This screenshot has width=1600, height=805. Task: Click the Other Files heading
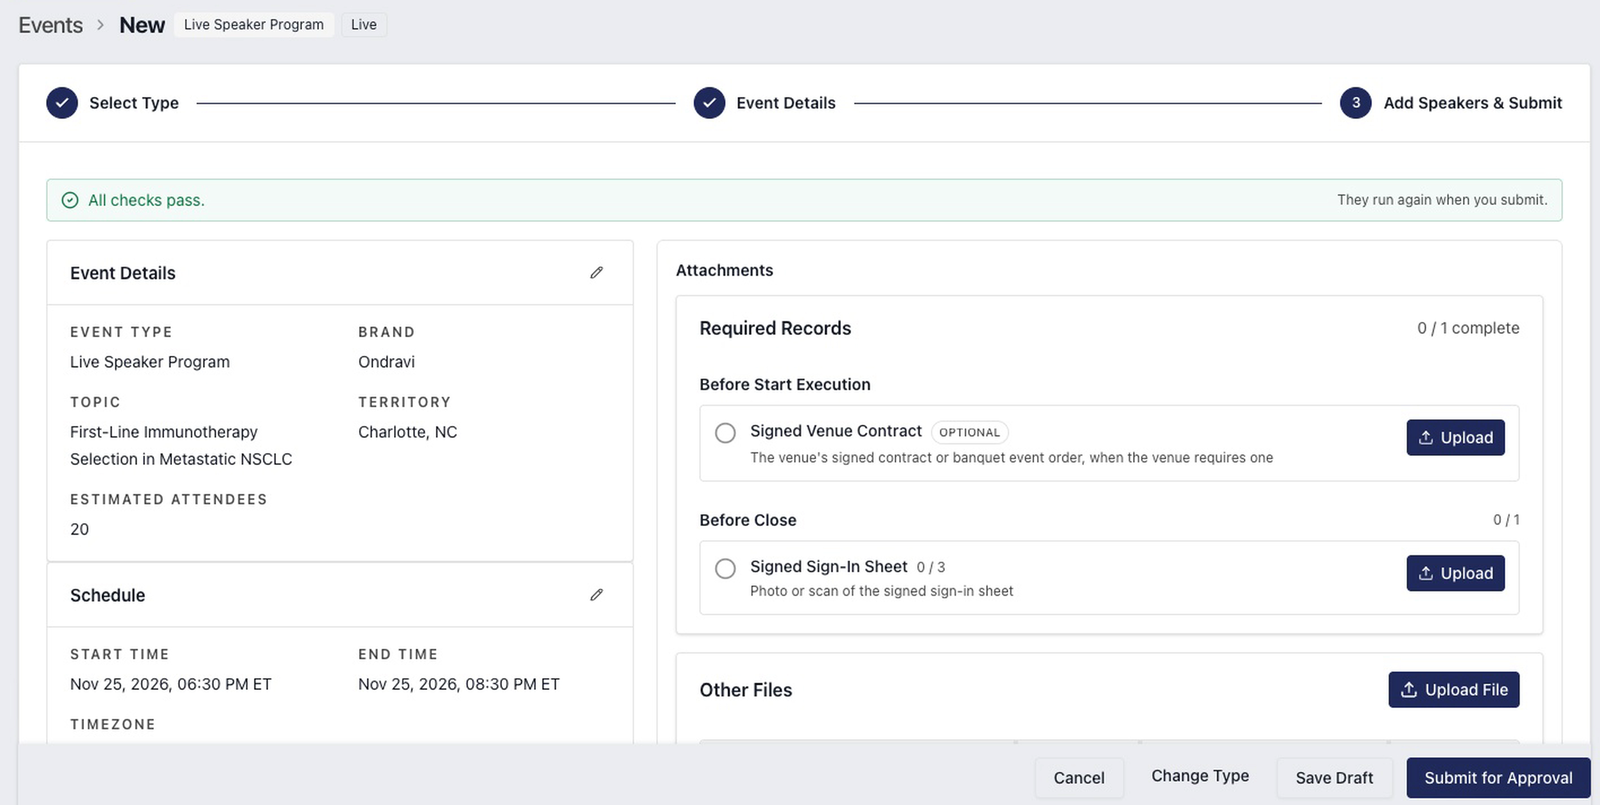[x=746, y=690]
